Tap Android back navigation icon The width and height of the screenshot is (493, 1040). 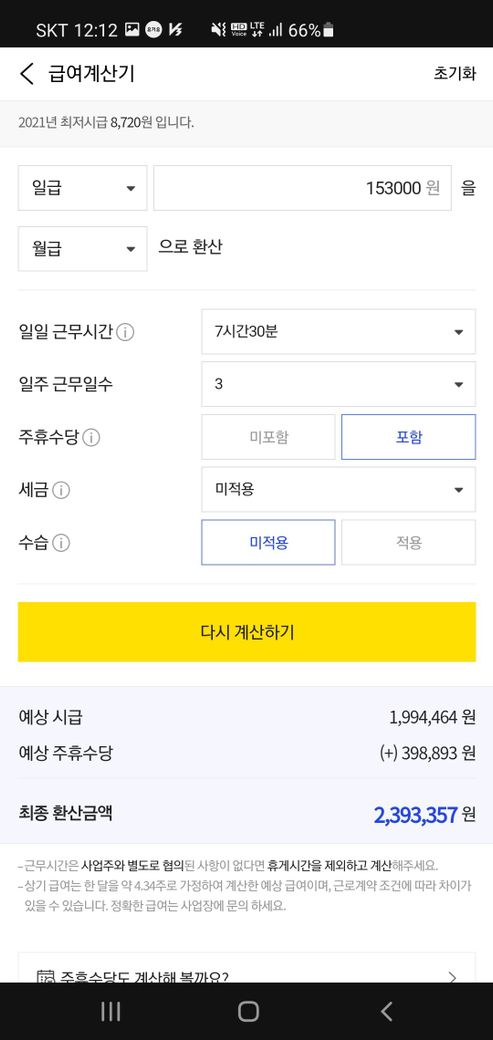[x=386, y=1011]
